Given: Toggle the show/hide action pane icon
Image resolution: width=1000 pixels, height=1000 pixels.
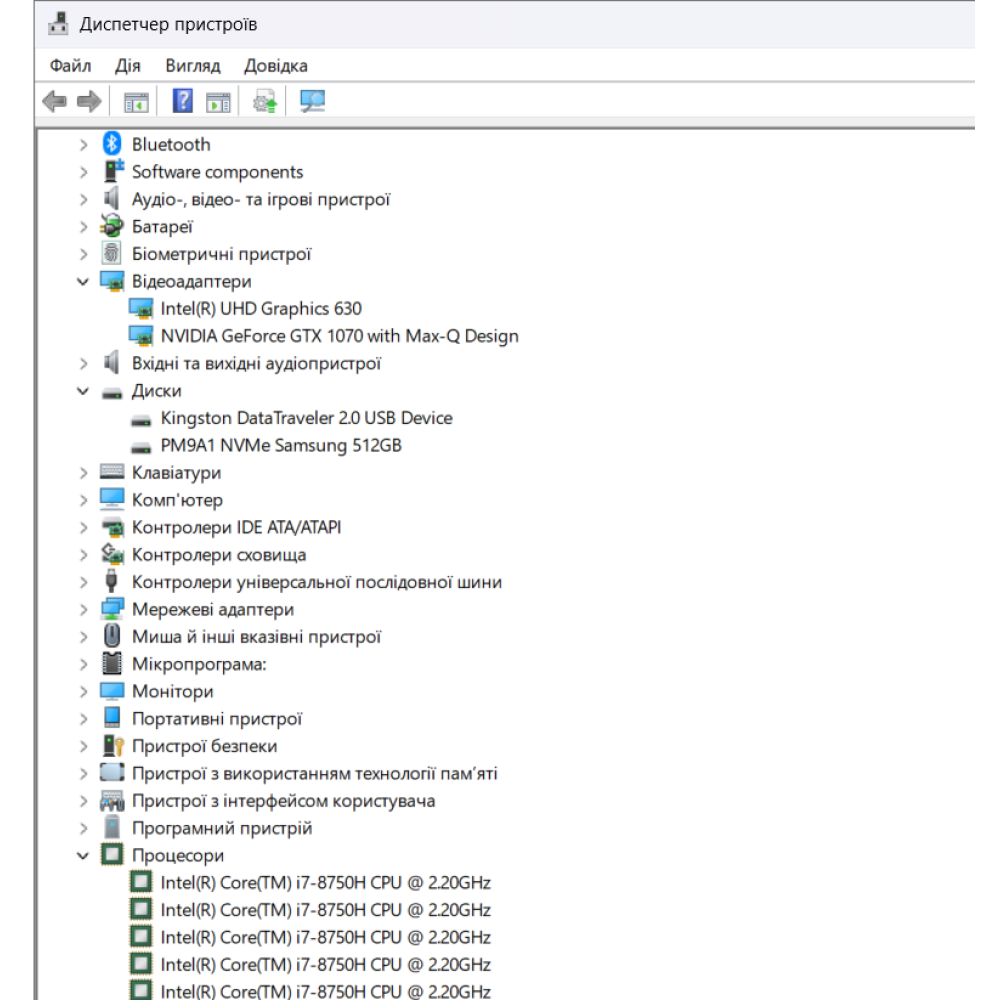Looking at the screenshot, I should coord(218,101).
